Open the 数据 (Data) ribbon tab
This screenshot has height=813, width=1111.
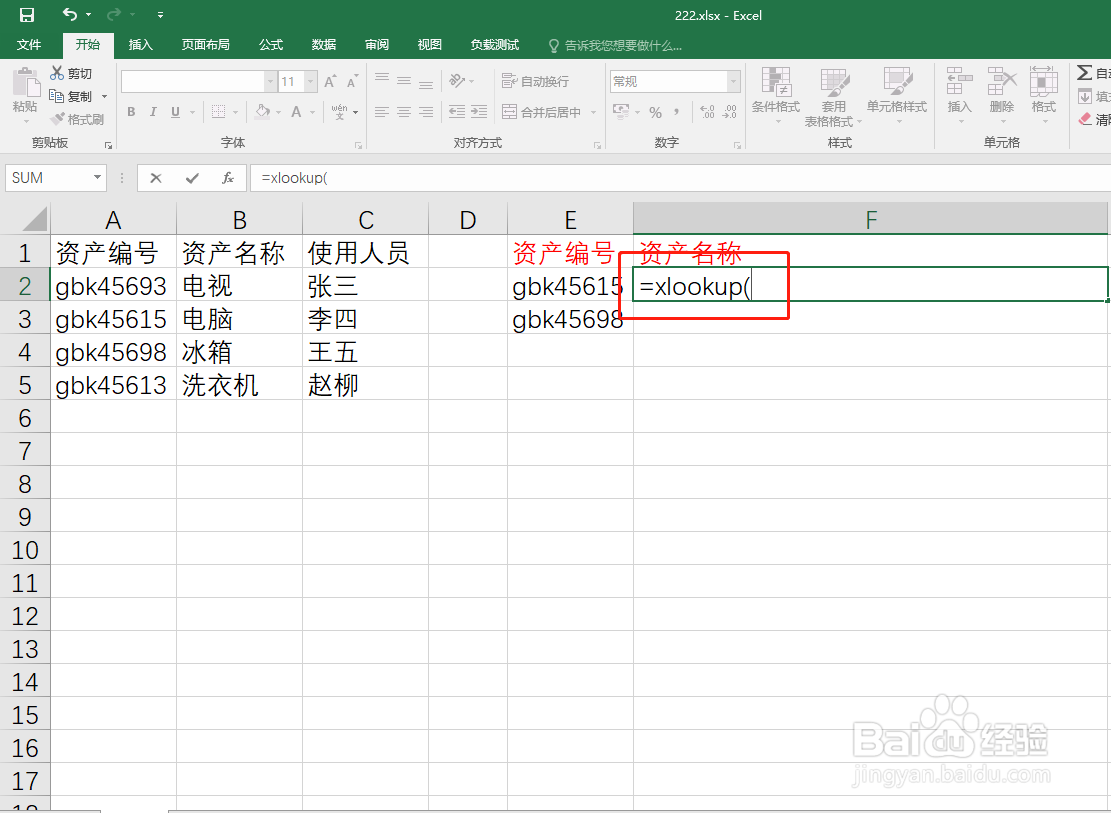point(322,44)
